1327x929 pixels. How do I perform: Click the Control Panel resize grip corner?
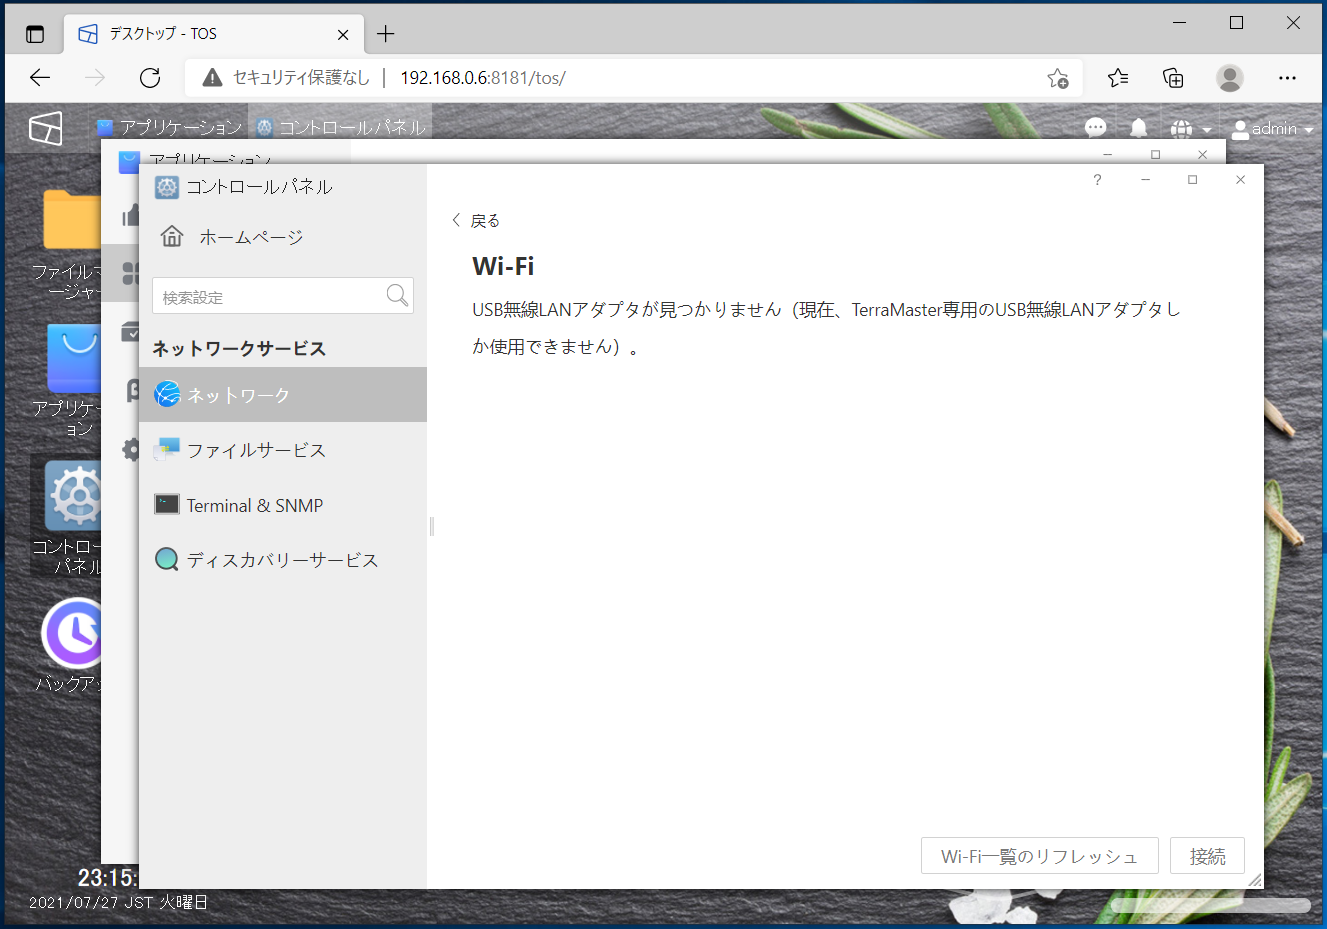[1255, 880]
